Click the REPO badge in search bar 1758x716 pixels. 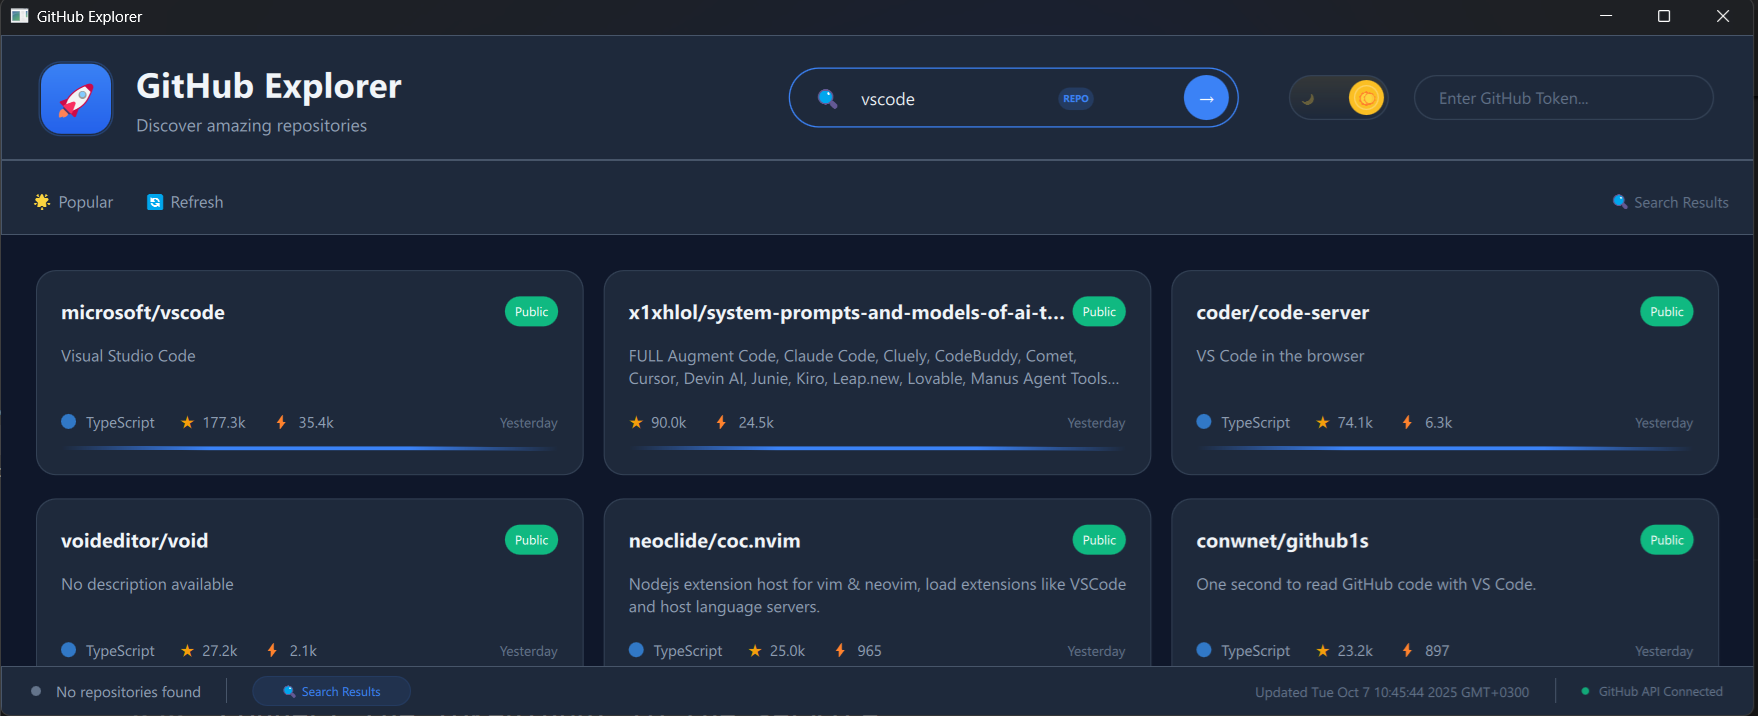[1076, 98]
